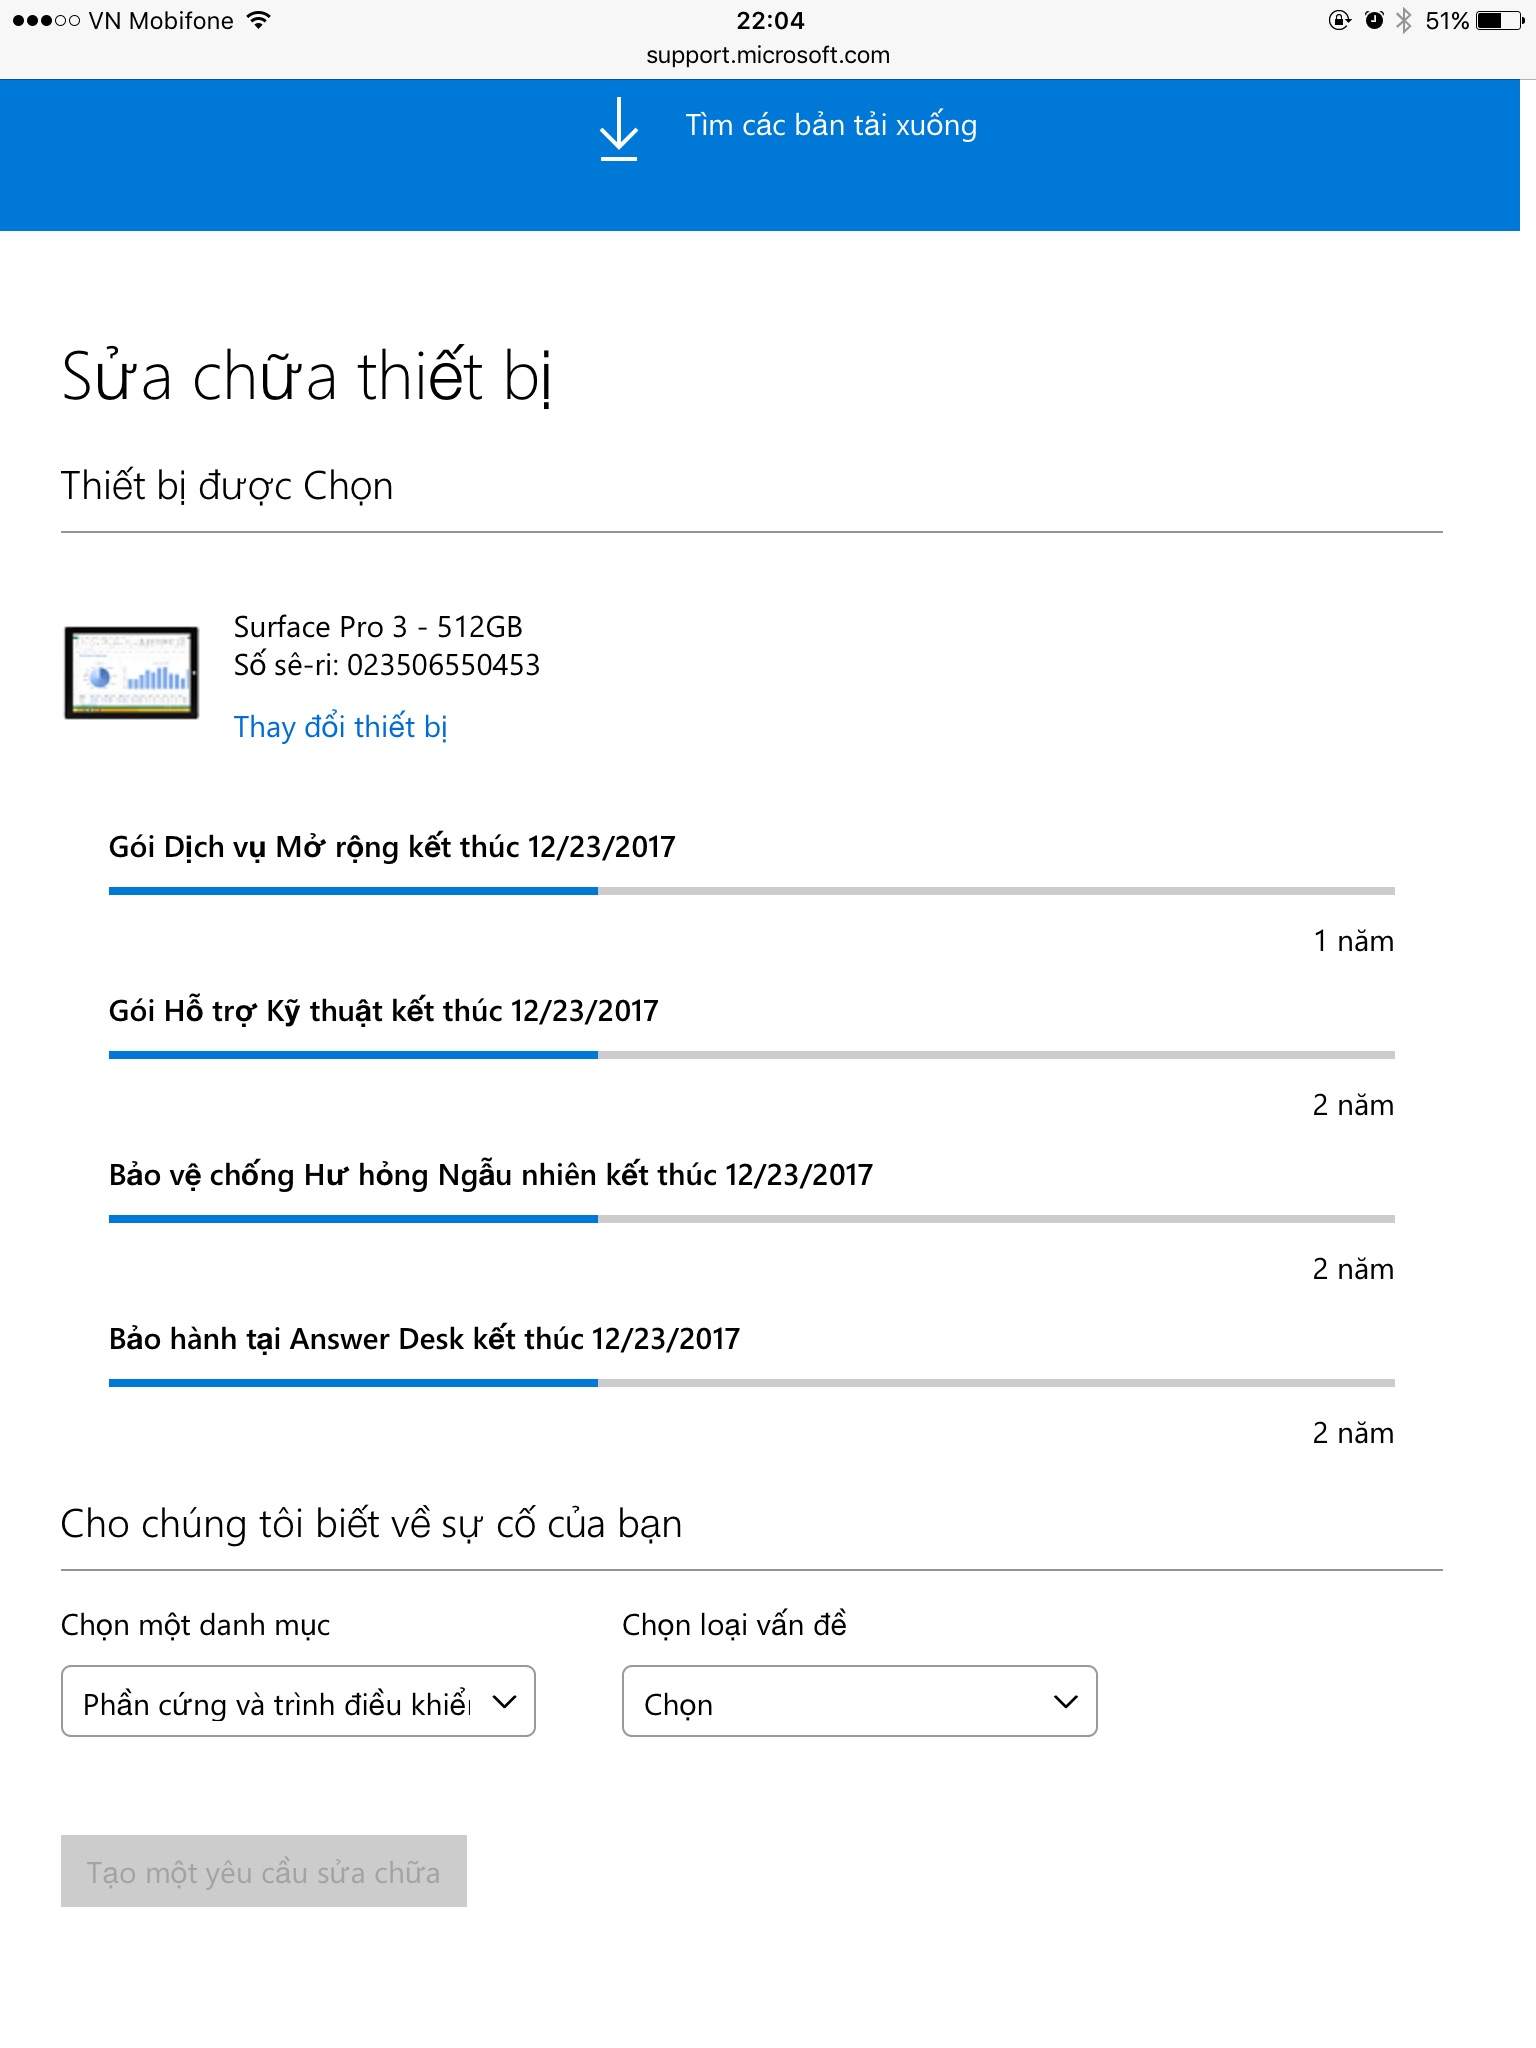Tap the cellular signal strength dots
Viewport: 1536px width, 2048px height.
46,20
